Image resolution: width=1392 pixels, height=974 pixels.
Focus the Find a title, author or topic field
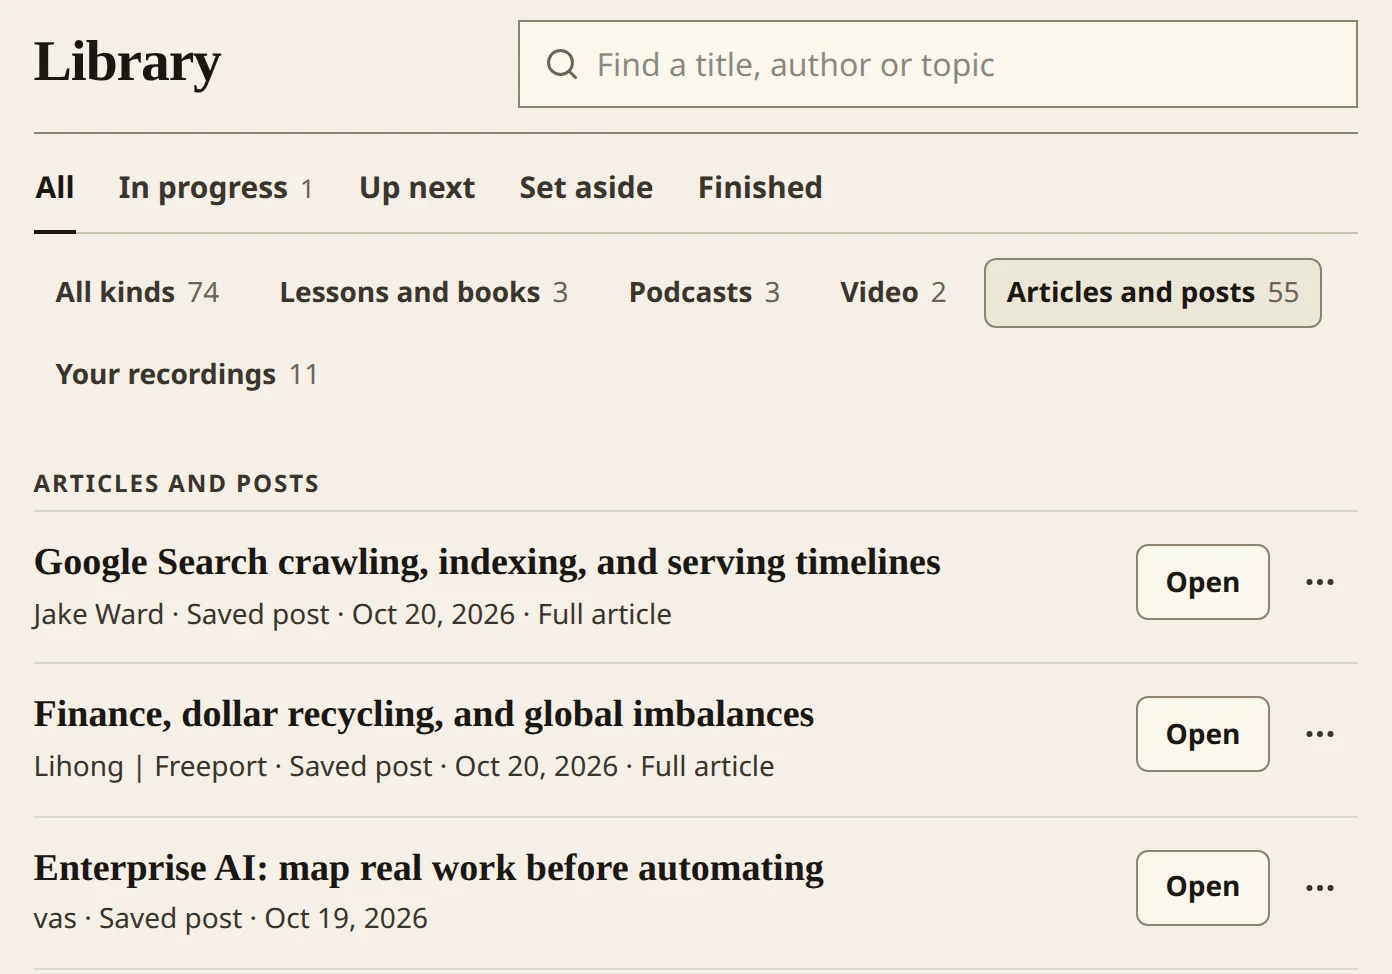[938, 64]
